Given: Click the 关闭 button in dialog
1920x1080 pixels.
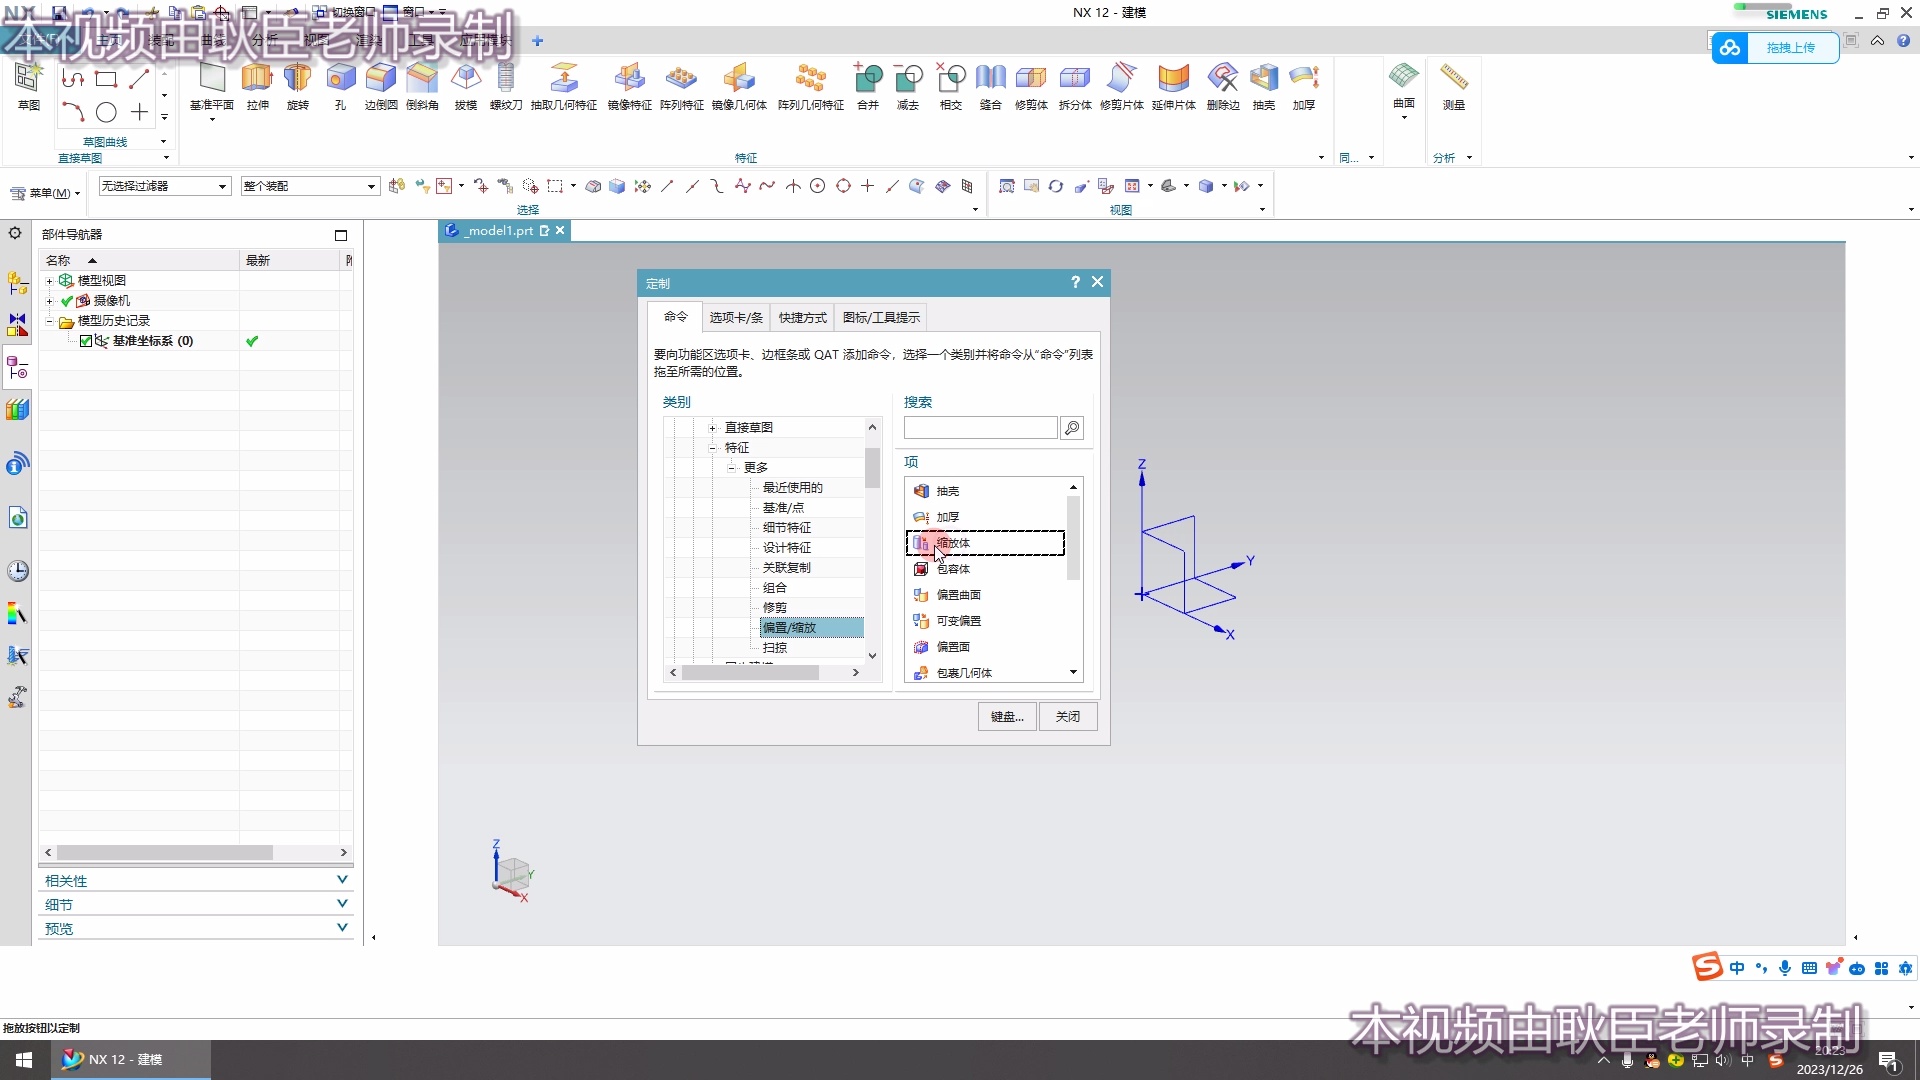Looking at the screenshot, I should coord(1067,717).
